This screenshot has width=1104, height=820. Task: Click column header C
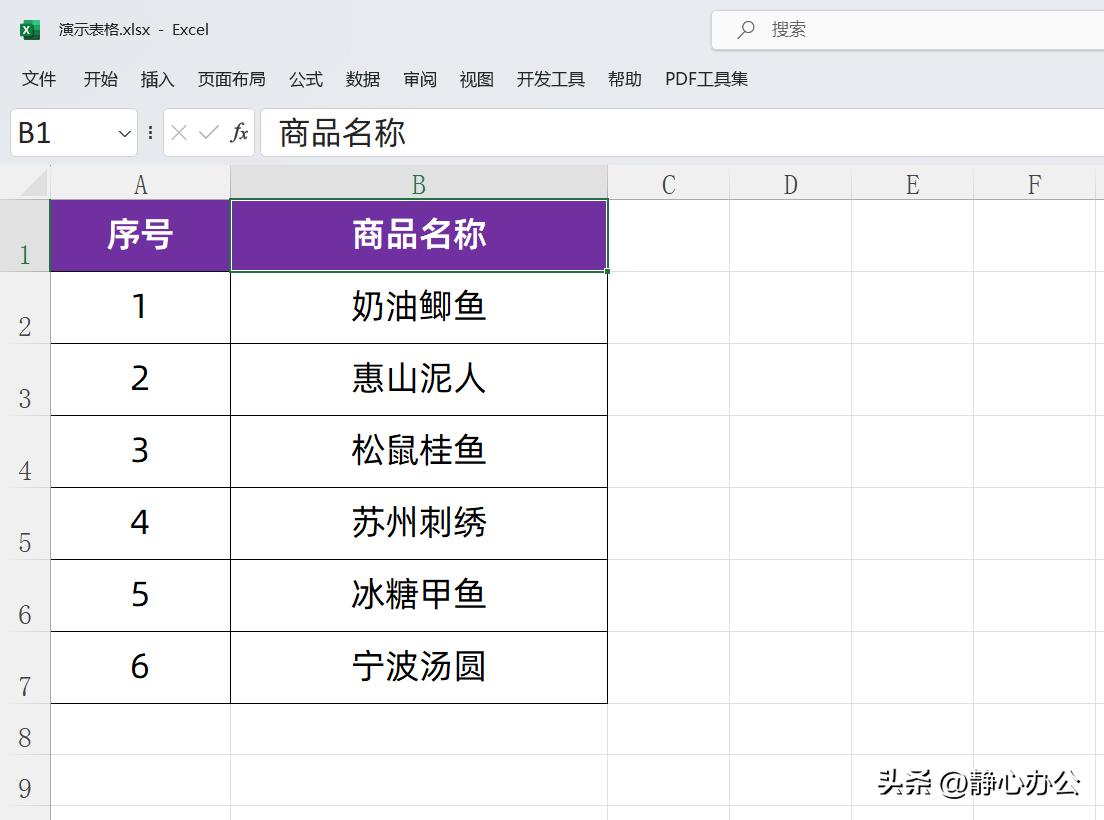coord(668,183)
